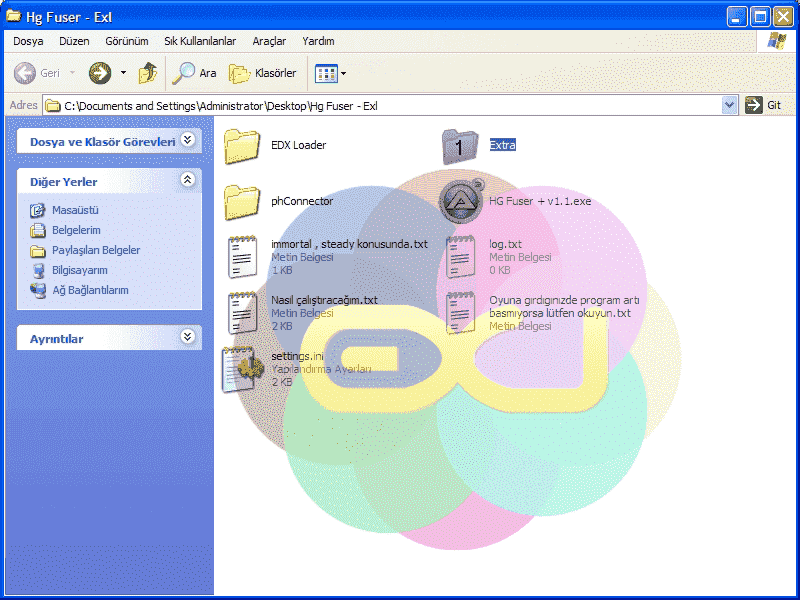Open the Yardım menu
This screenshot has width=800, height=600.
318,41
